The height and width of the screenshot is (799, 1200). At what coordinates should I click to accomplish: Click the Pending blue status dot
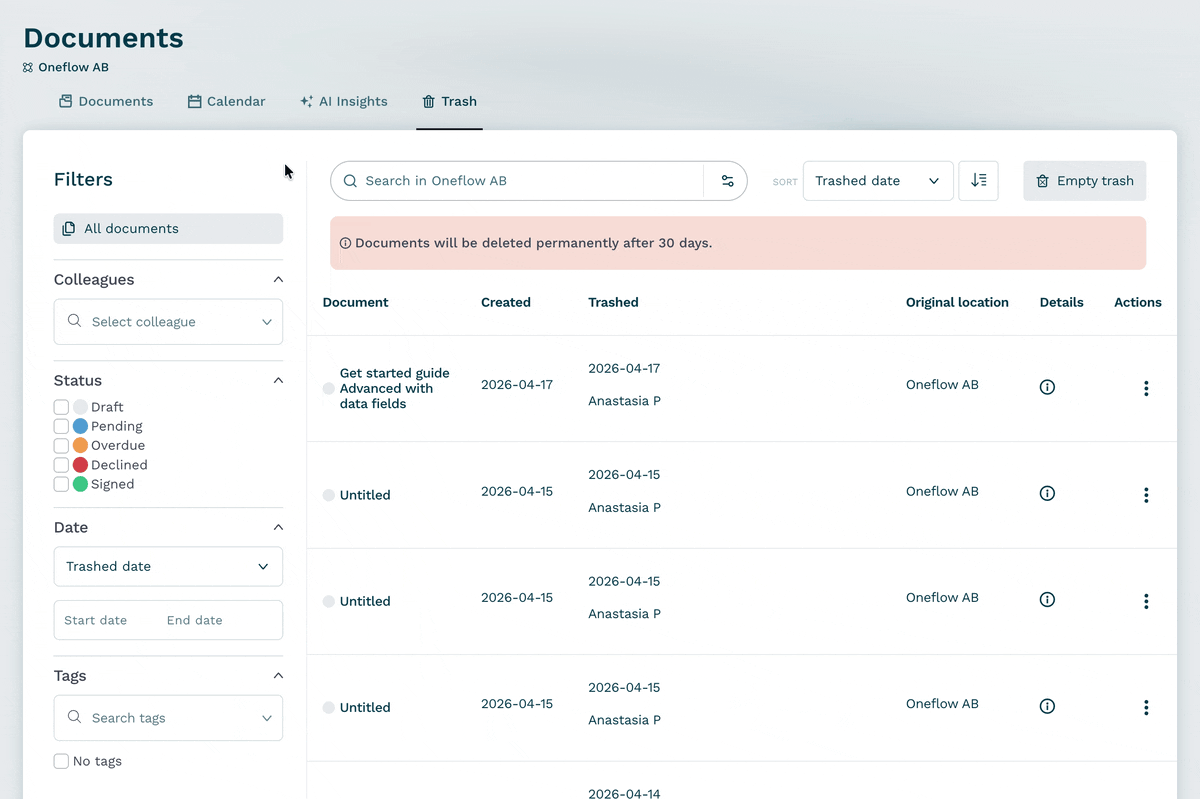point(81,426)
